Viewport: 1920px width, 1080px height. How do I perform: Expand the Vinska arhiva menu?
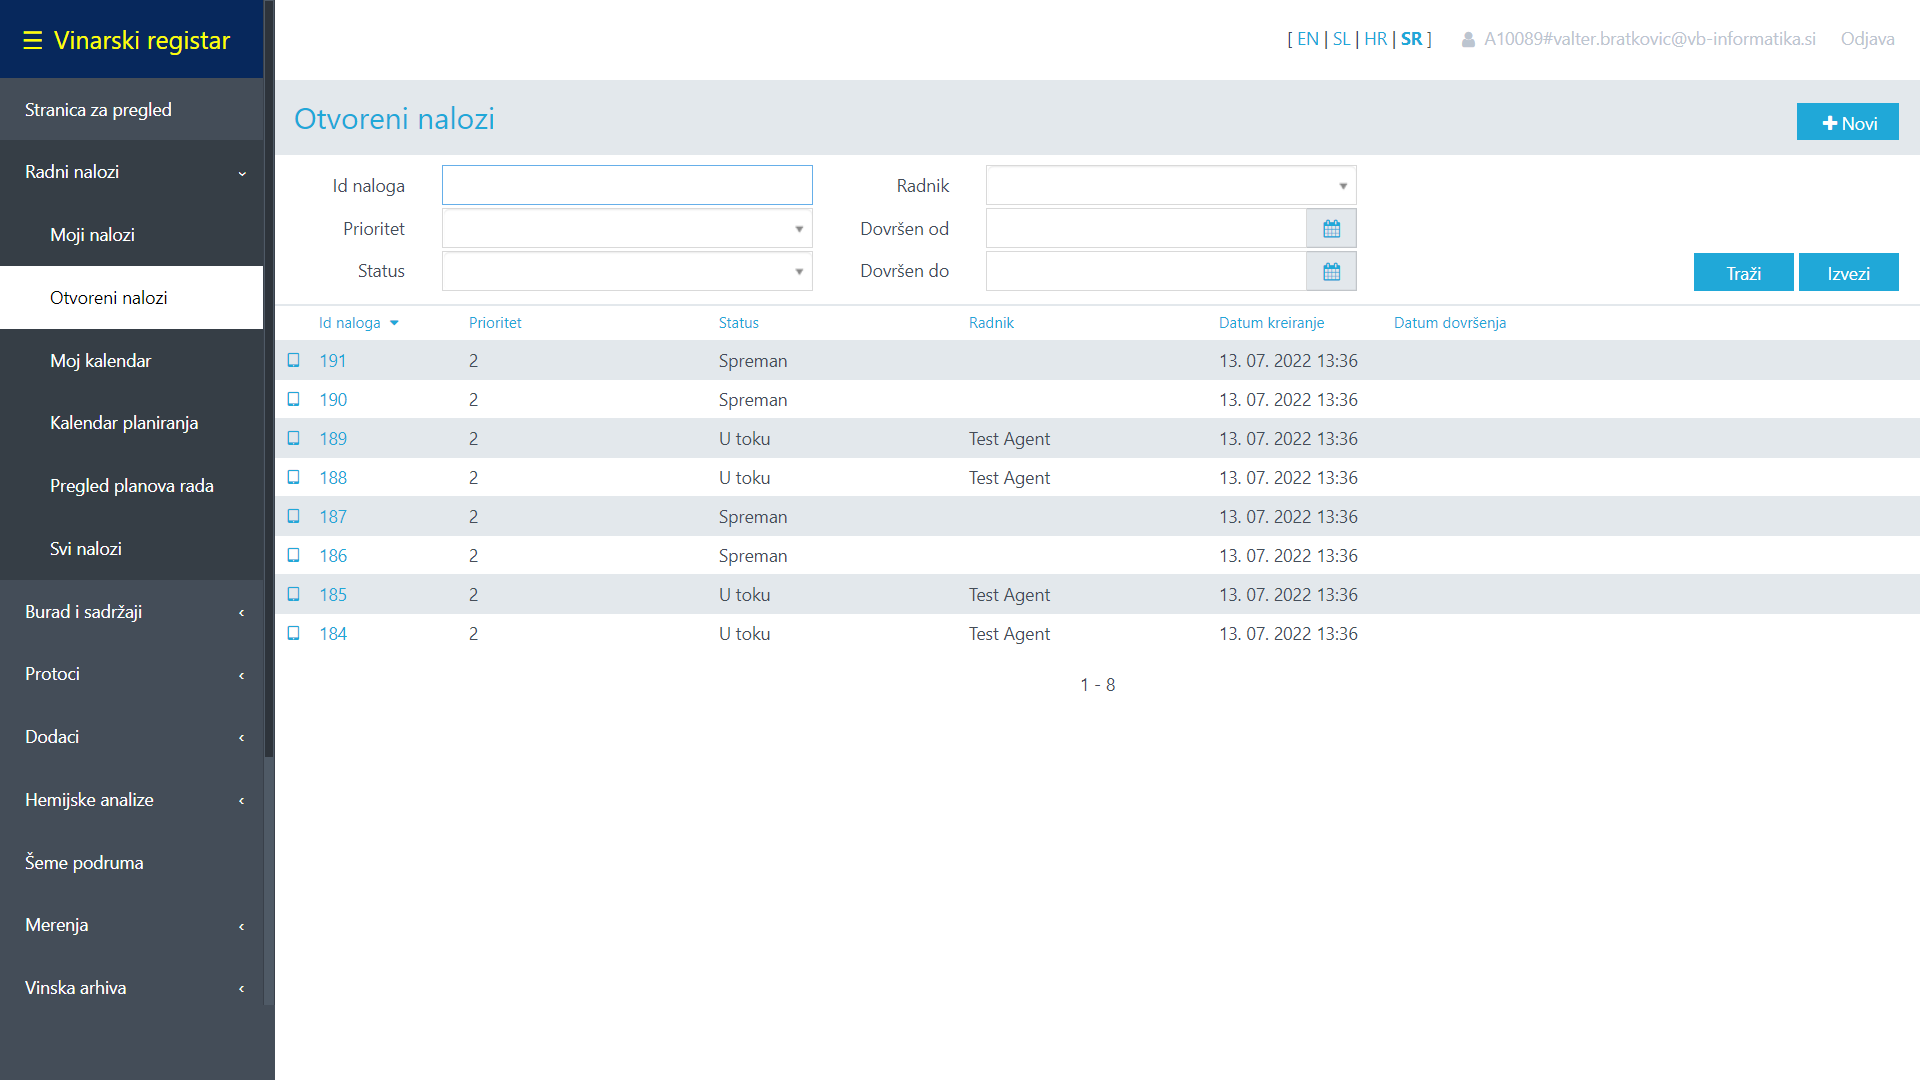coord(131,988)
